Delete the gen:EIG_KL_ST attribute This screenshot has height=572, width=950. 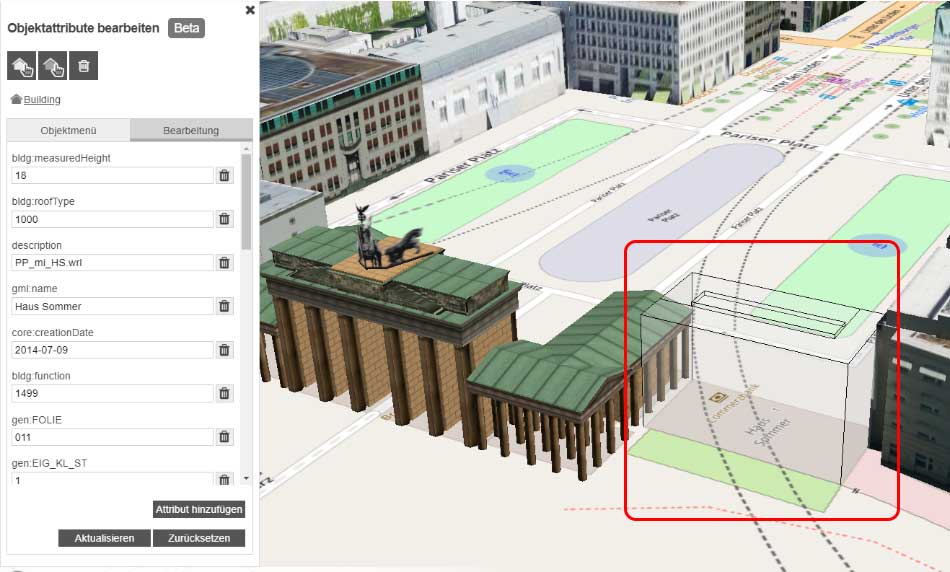[x=224, y=479]
